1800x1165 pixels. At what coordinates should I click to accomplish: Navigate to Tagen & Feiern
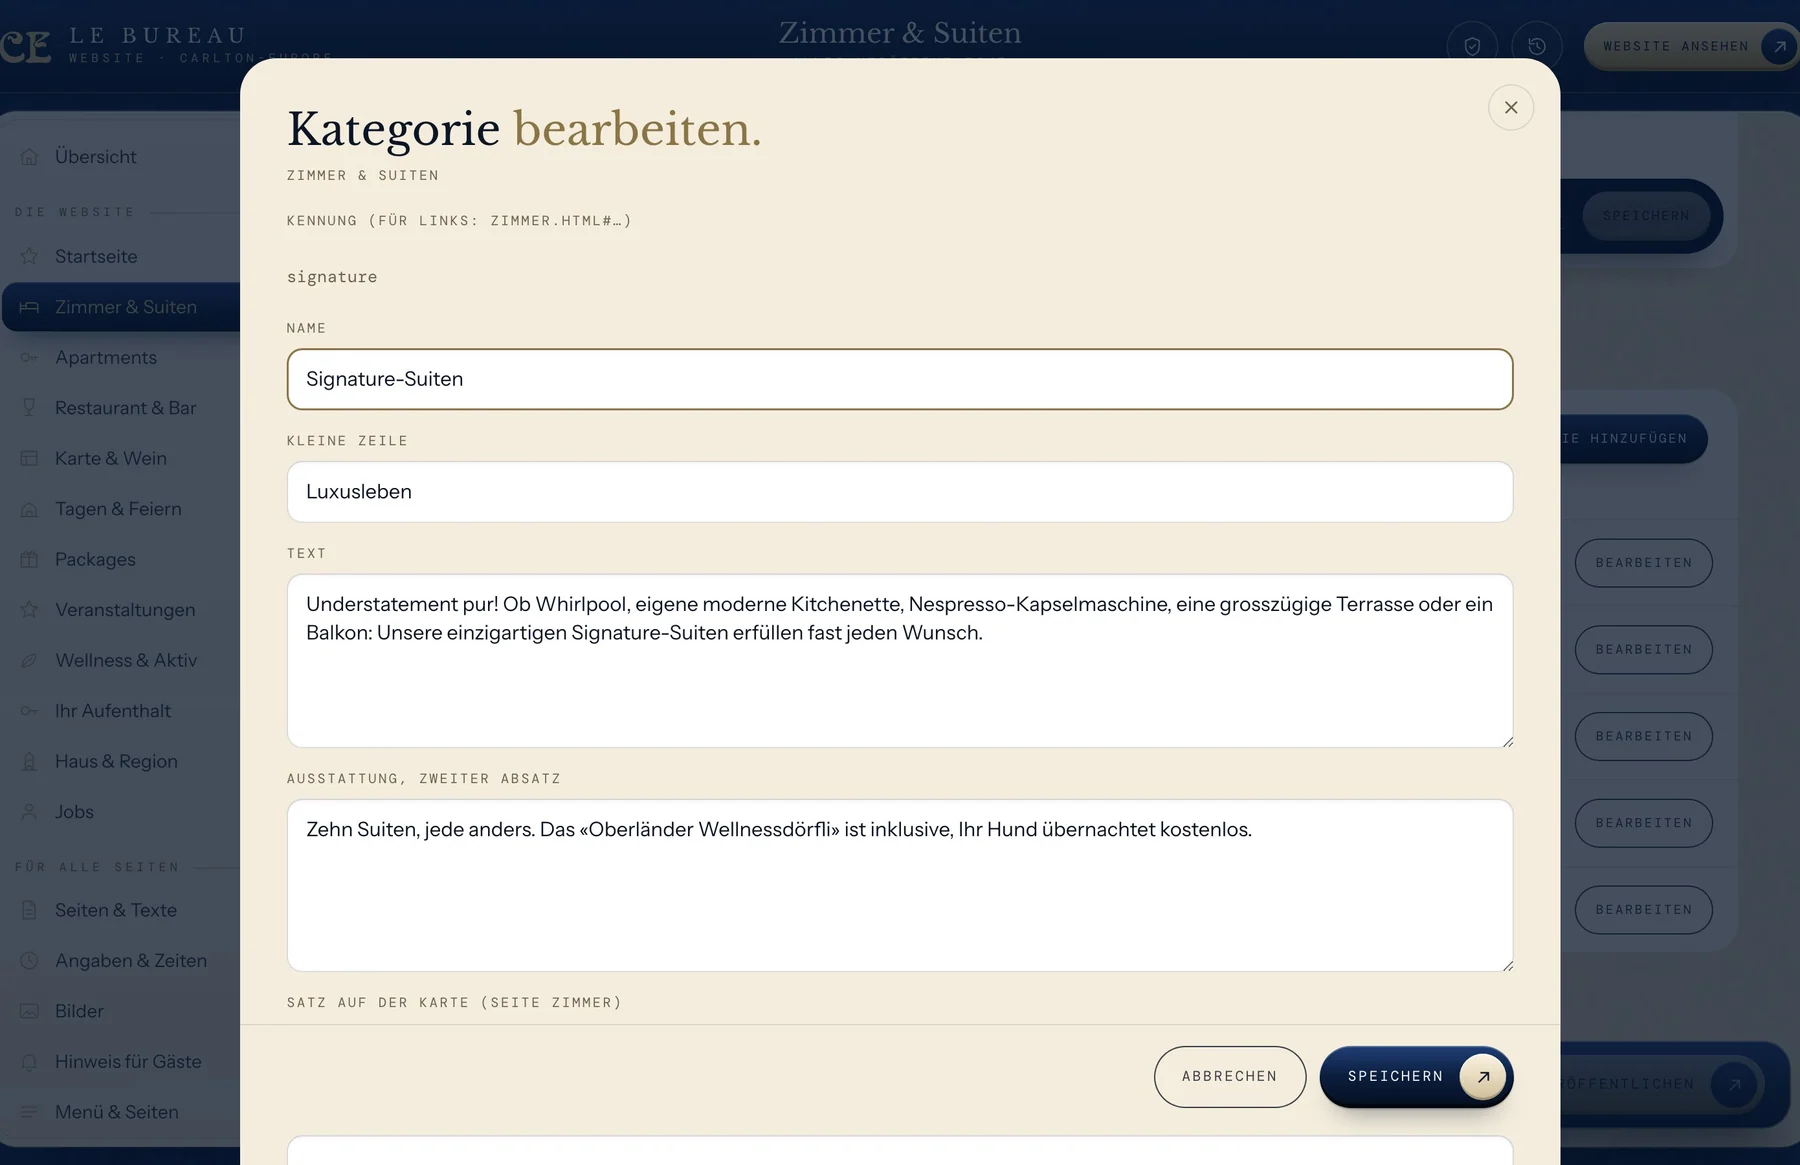coord(120,509)
